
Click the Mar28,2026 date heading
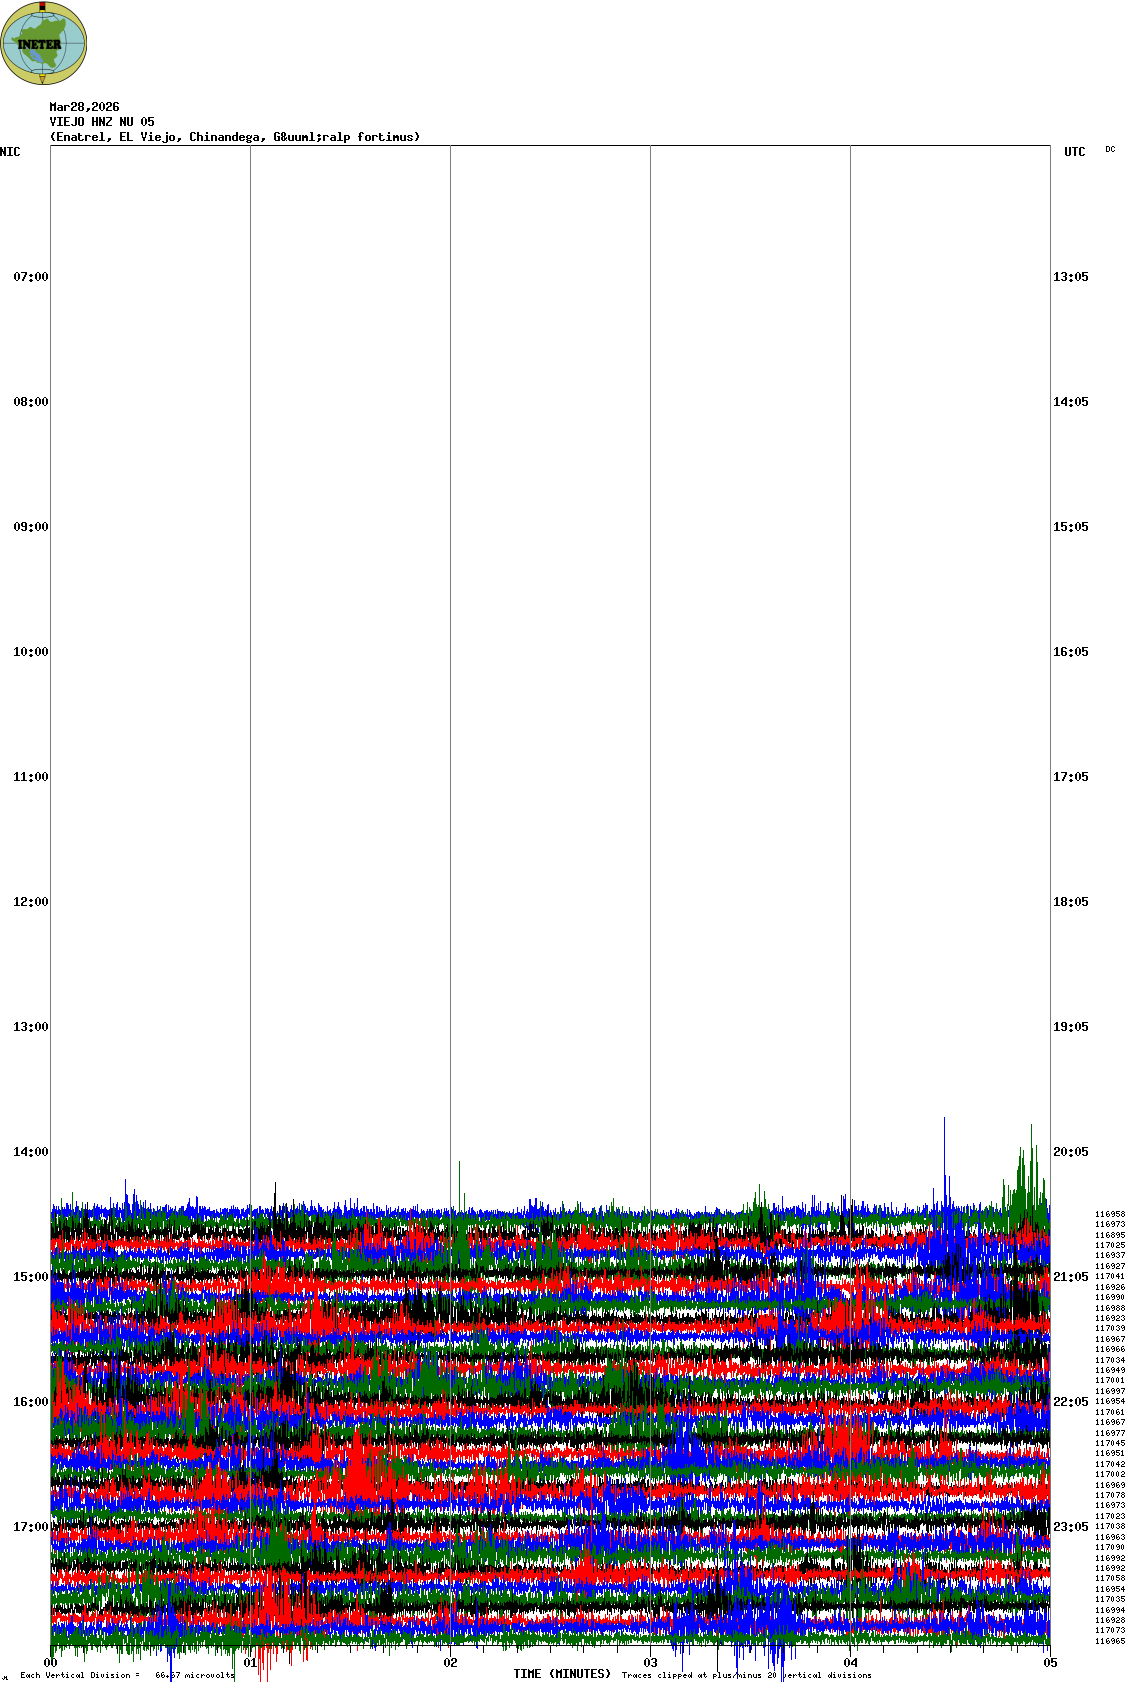84,107
